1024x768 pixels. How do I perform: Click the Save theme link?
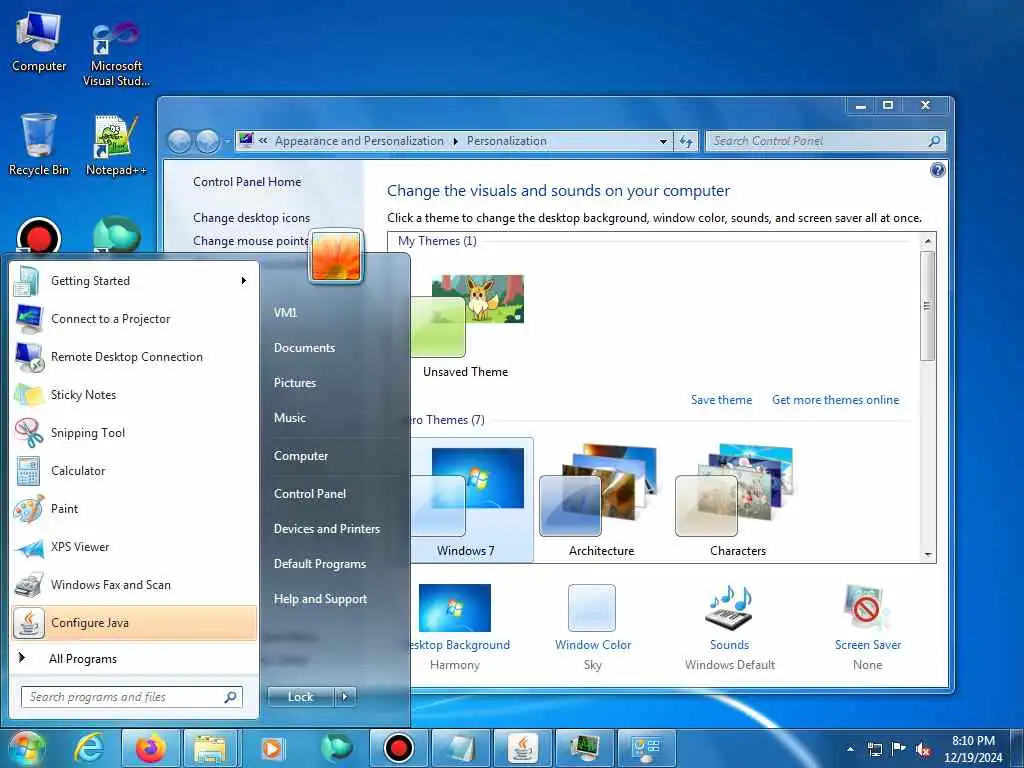(x=721, y=400)
